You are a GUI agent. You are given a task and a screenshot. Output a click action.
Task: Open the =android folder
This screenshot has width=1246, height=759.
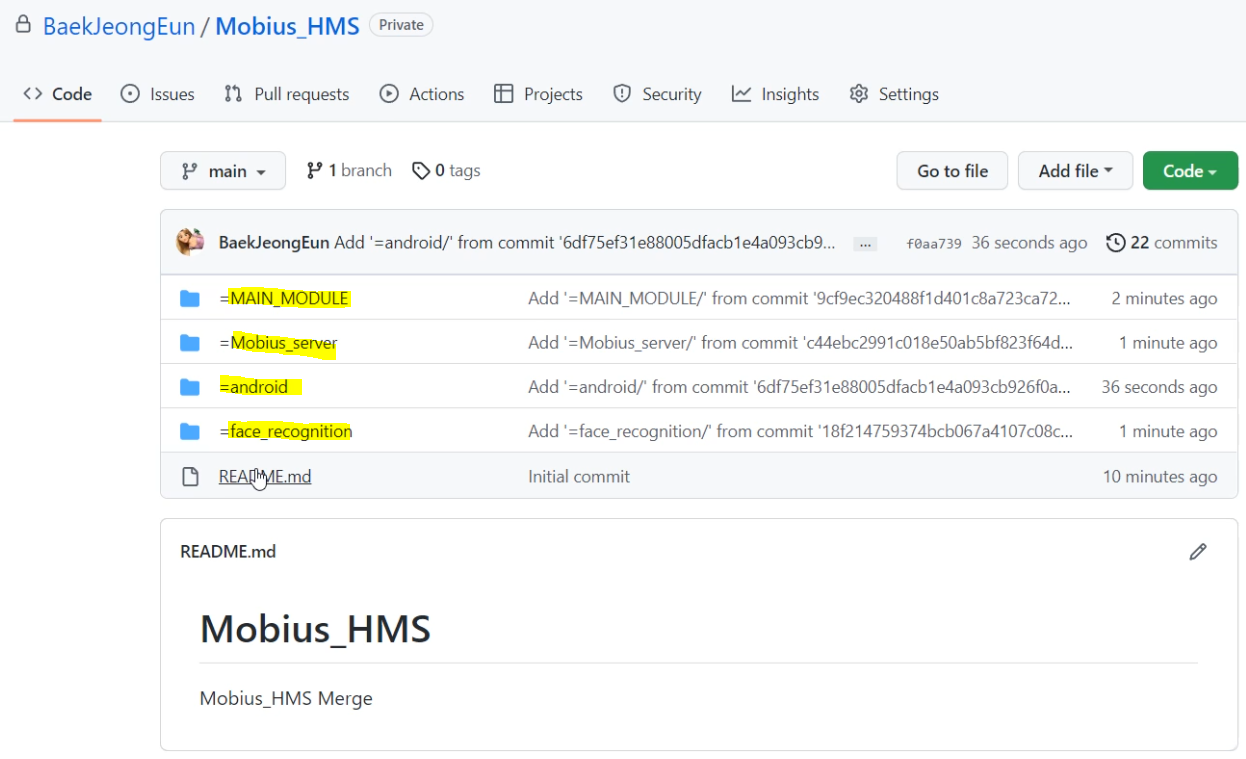tap(254, 387)
